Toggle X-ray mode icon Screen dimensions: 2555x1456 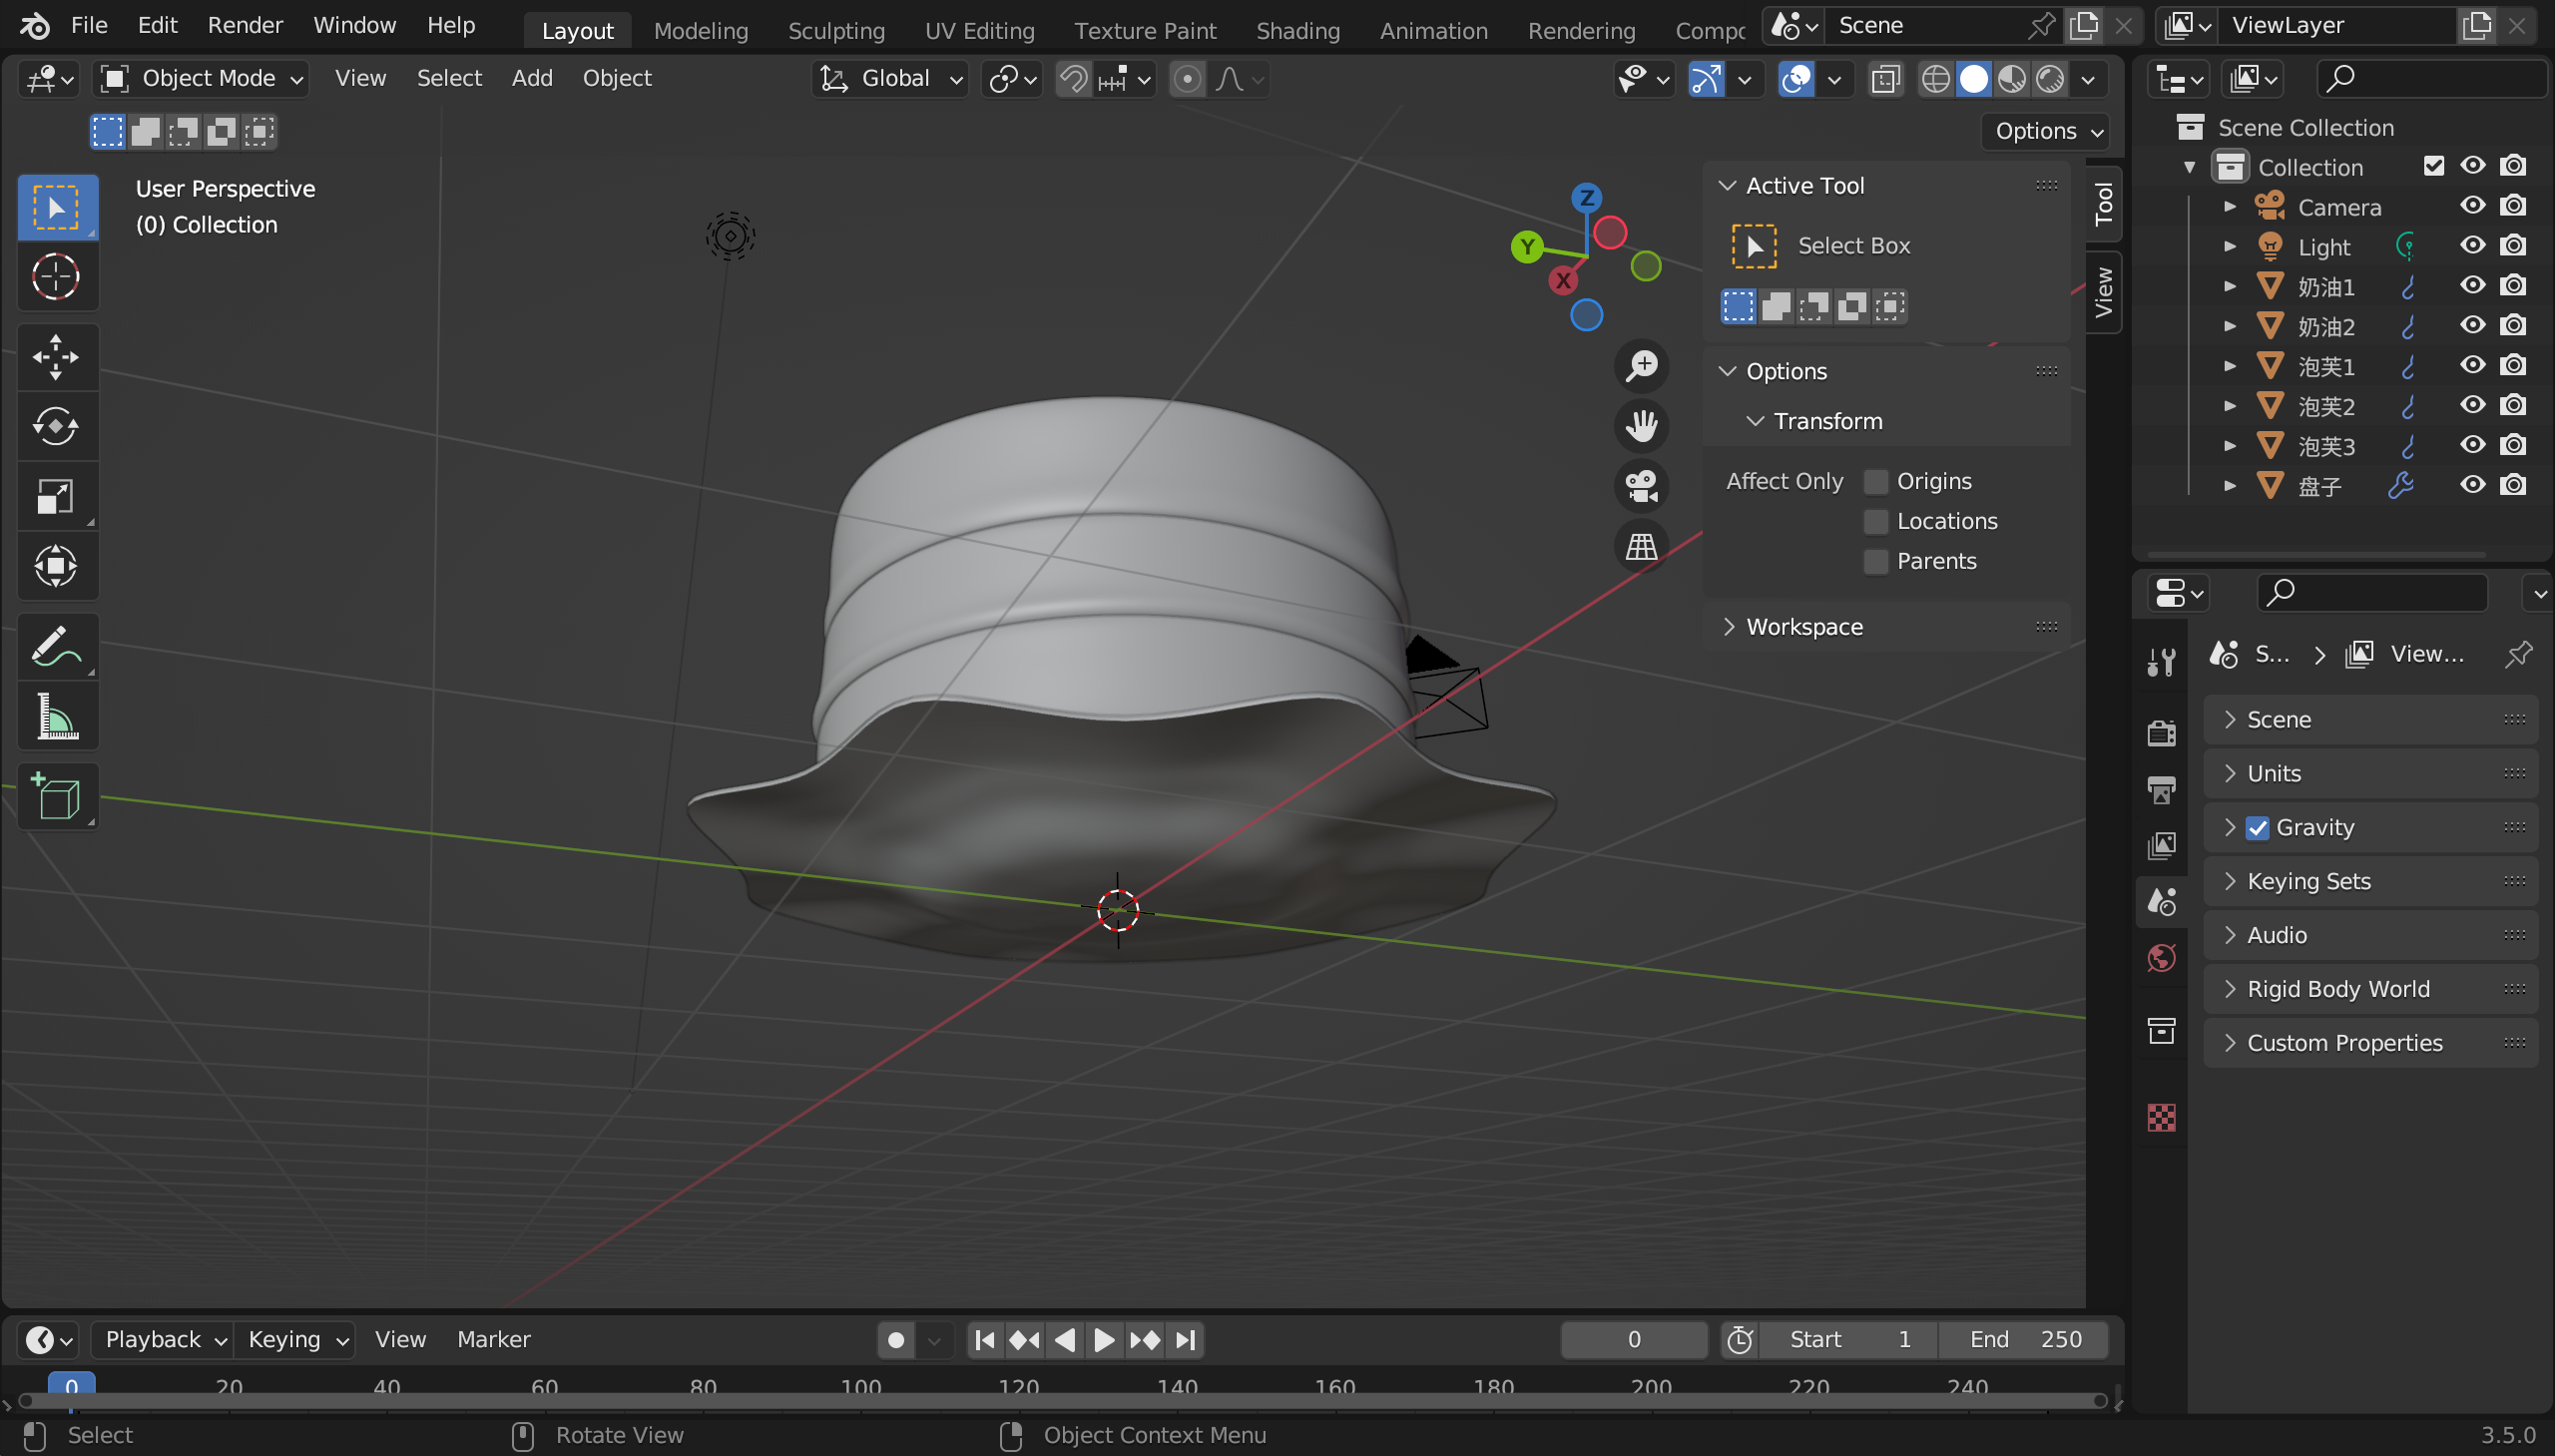[x=1885, y=79]
